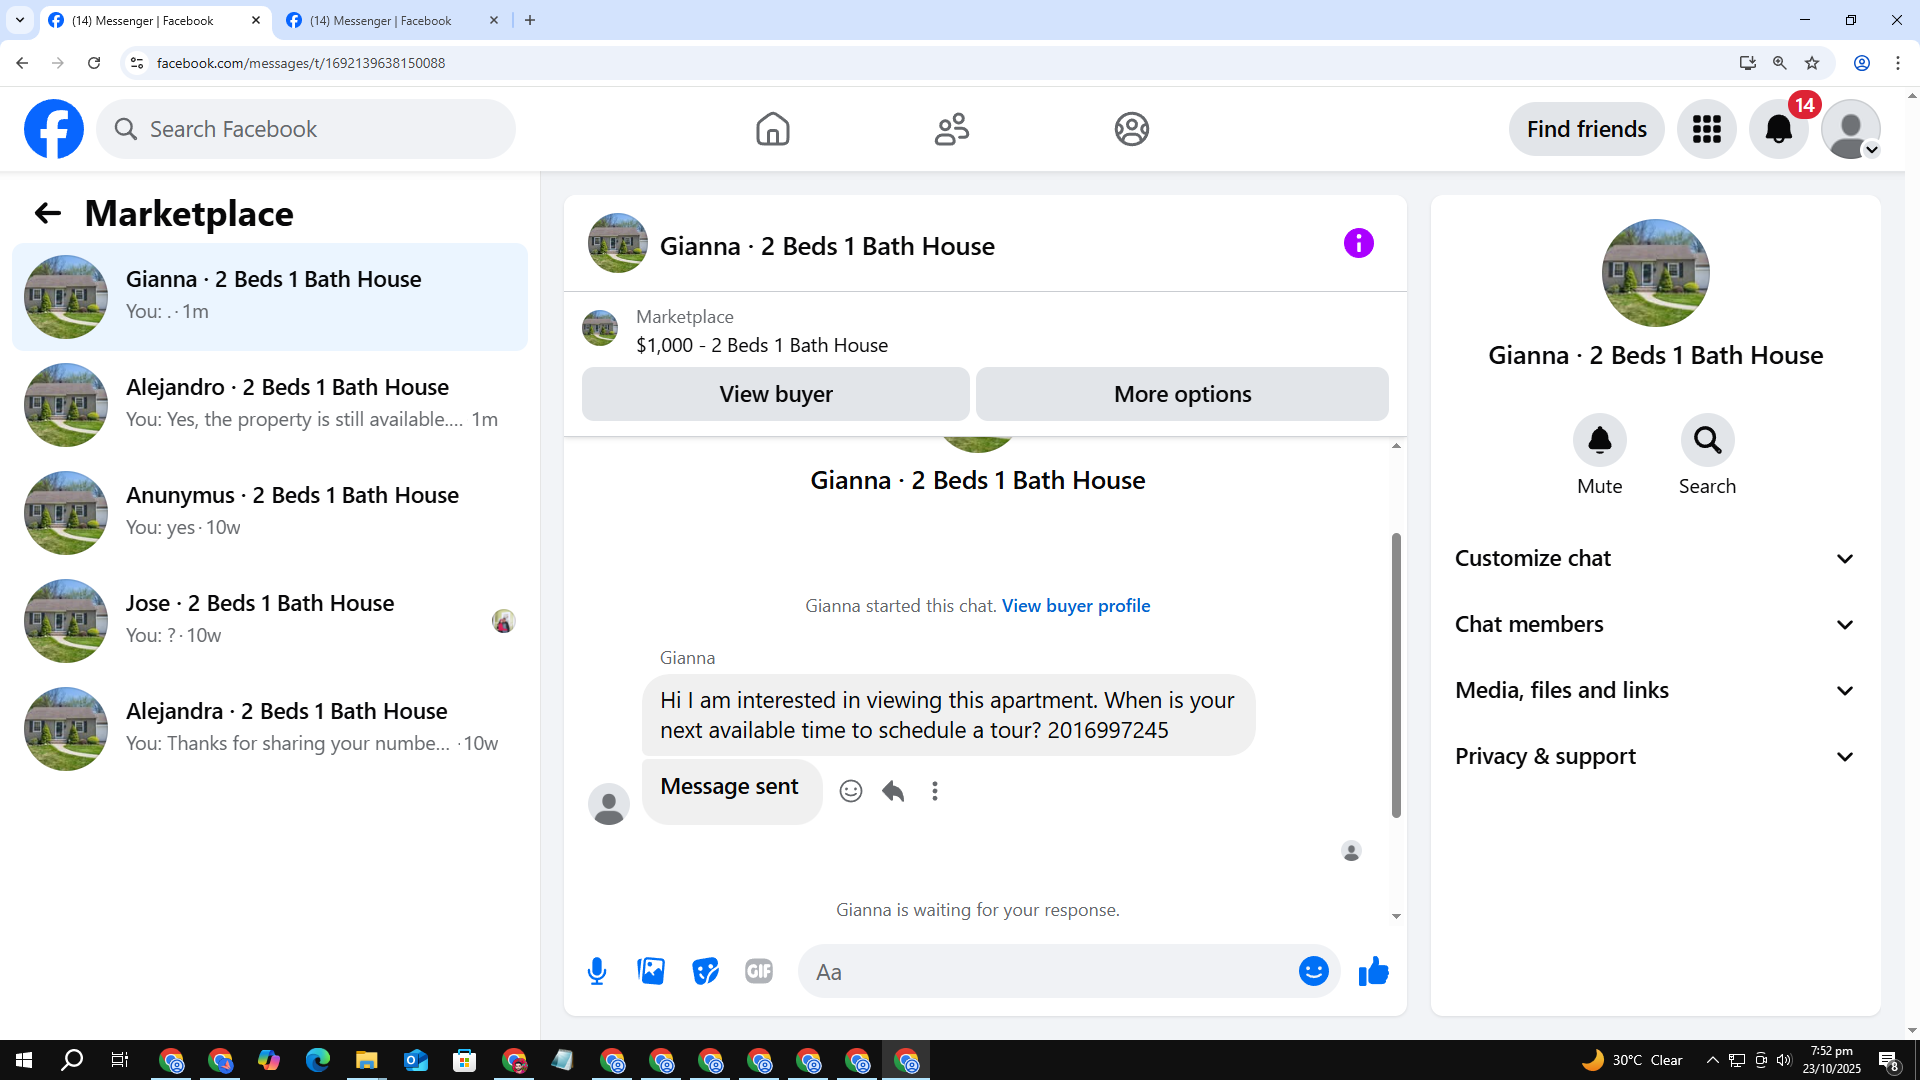Open emoji picker in message box
The image size is (1920, 1080).
pyautogui.click(x=1313, y=971)
